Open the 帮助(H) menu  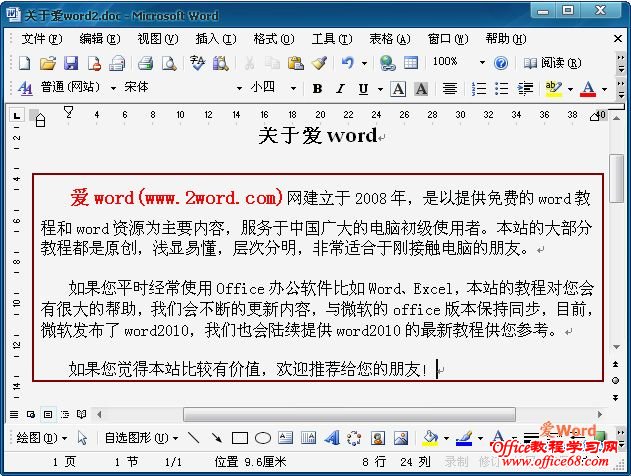[x=505, y=39]
